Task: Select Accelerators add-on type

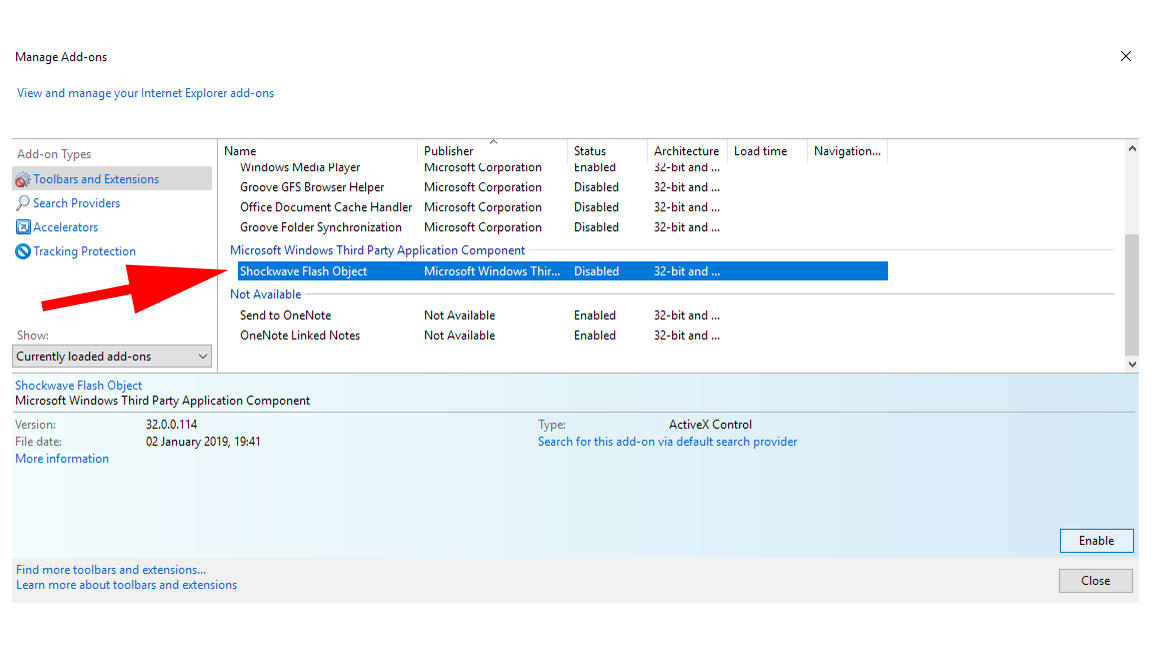Action: [65, 227]
